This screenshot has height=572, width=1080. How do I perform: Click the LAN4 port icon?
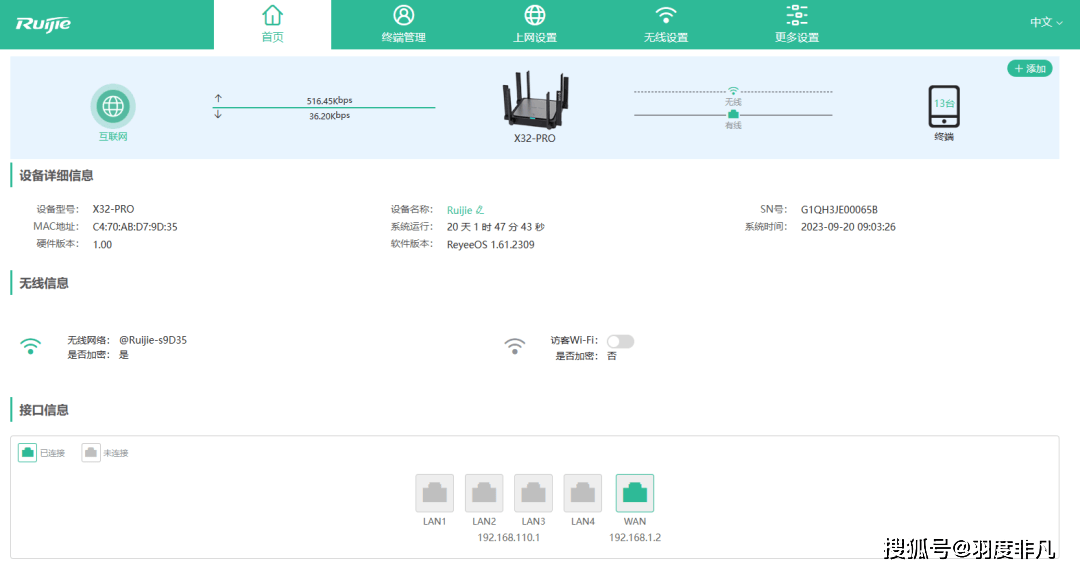583,493
